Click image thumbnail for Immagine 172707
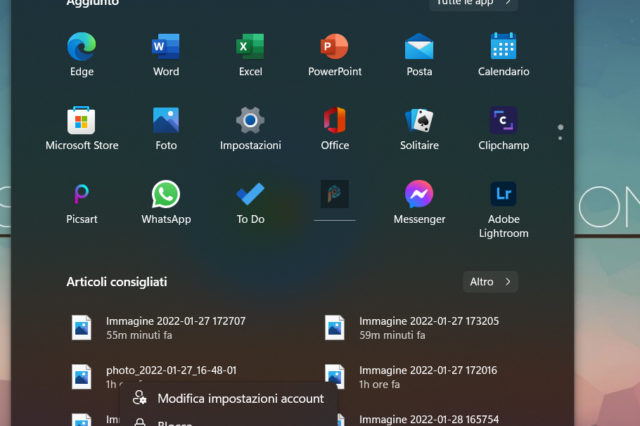The width and height of the screenshot is (640, 426). coord(81,328)
